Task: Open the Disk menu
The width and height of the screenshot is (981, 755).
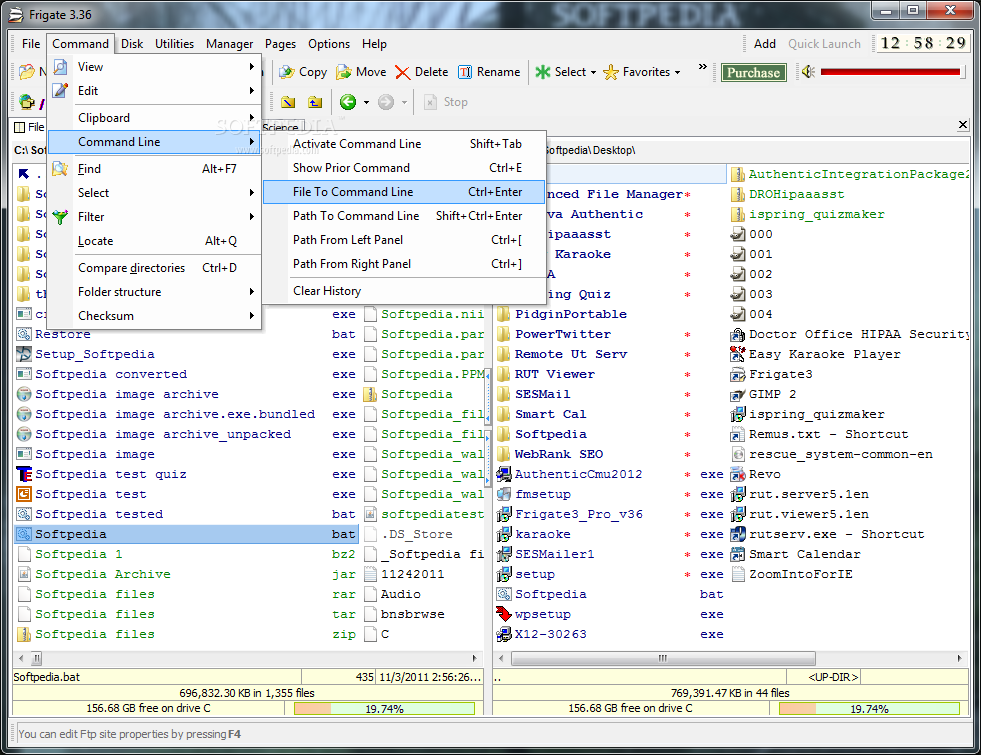Action: 132,44
